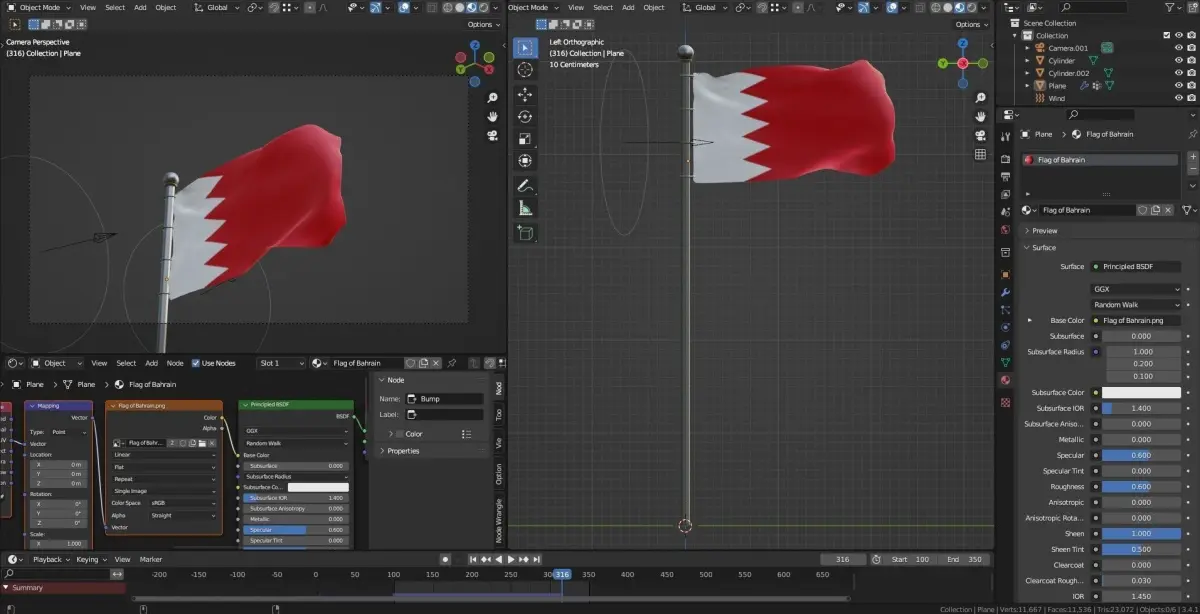Viewport: 1200px width, 614px height.
Task: Open the Material properties tab icon
Action: [x=1005, y=380]
